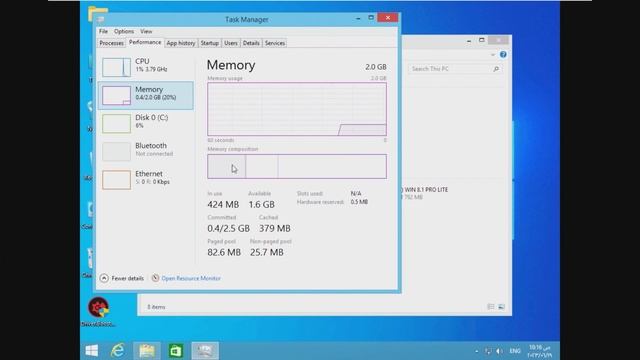Launch Internet Explorer from the taskbar
Image resolution: width=640 pixels, height=360 pixels.
click(118, 351)
